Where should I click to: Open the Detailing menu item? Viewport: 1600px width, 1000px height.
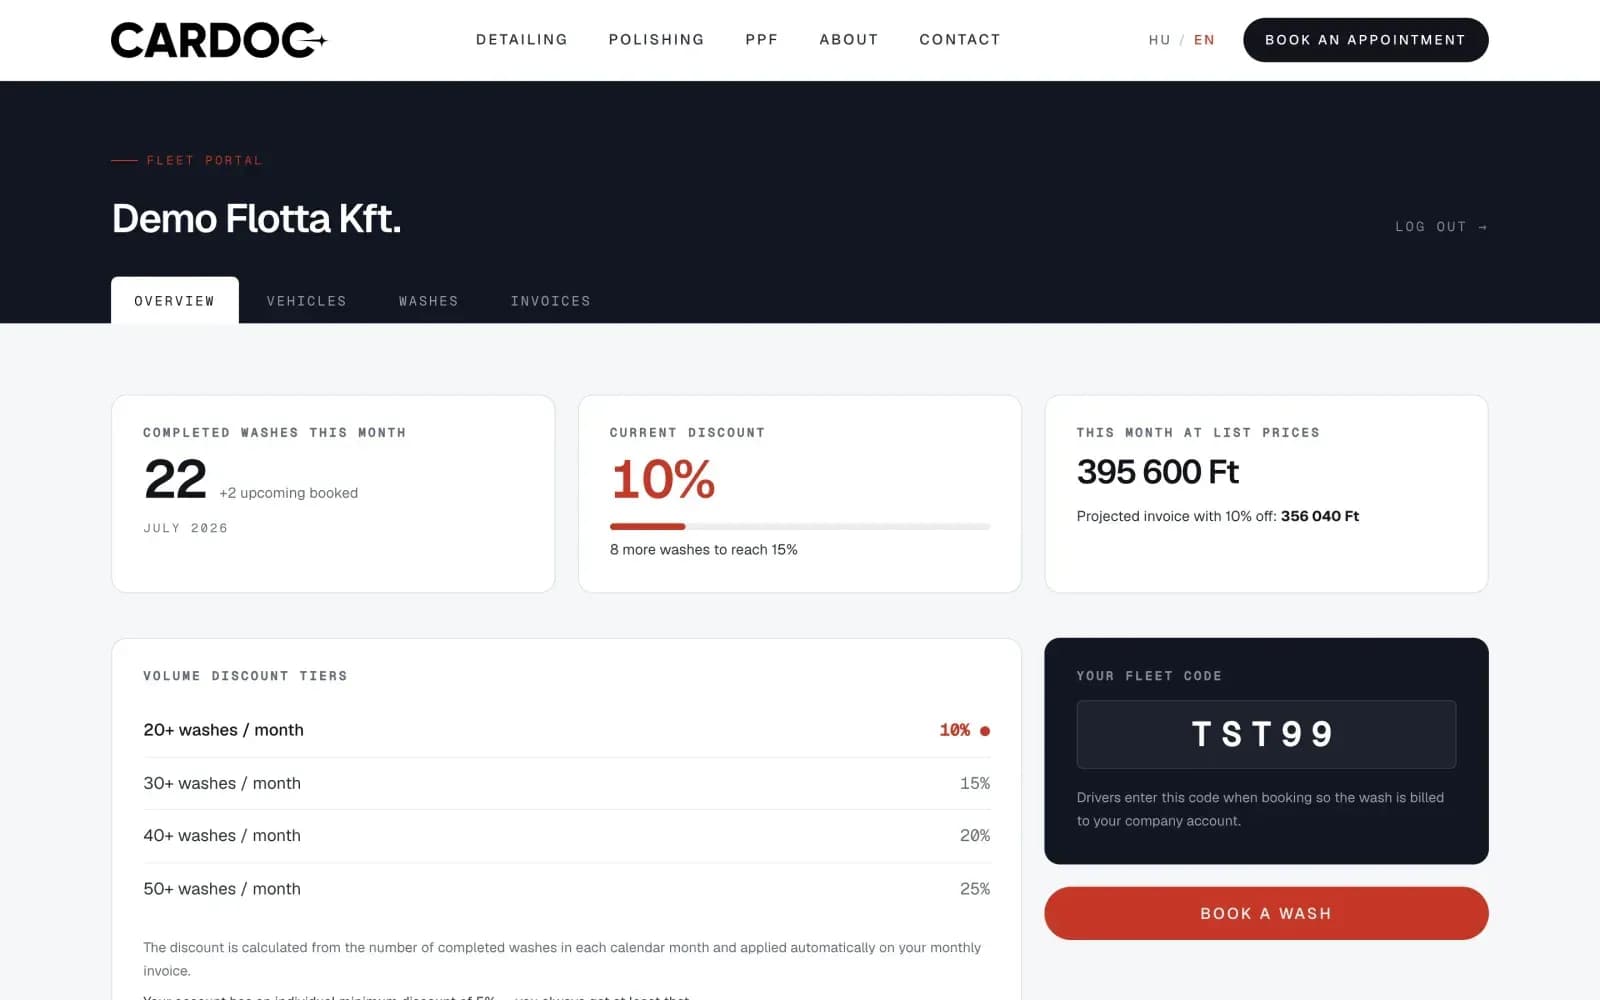coord(522,40)
